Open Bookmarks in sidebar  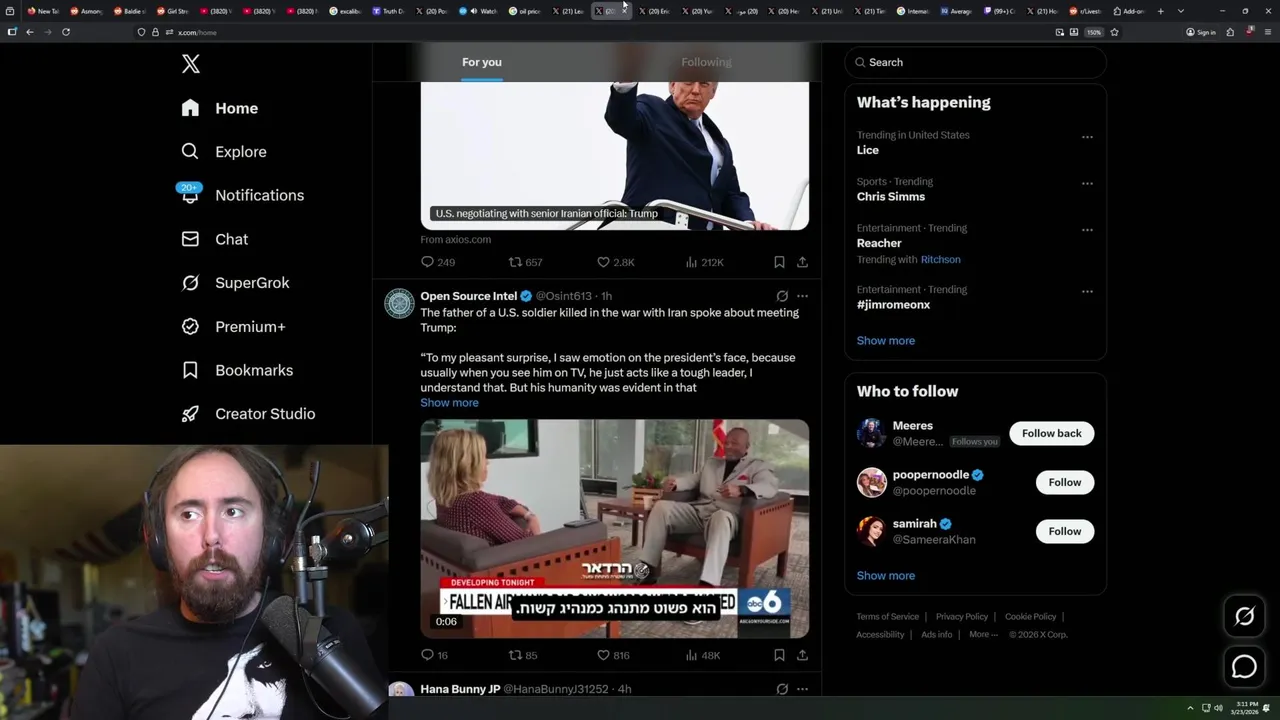pyautogui.click(x=237, y=370)
